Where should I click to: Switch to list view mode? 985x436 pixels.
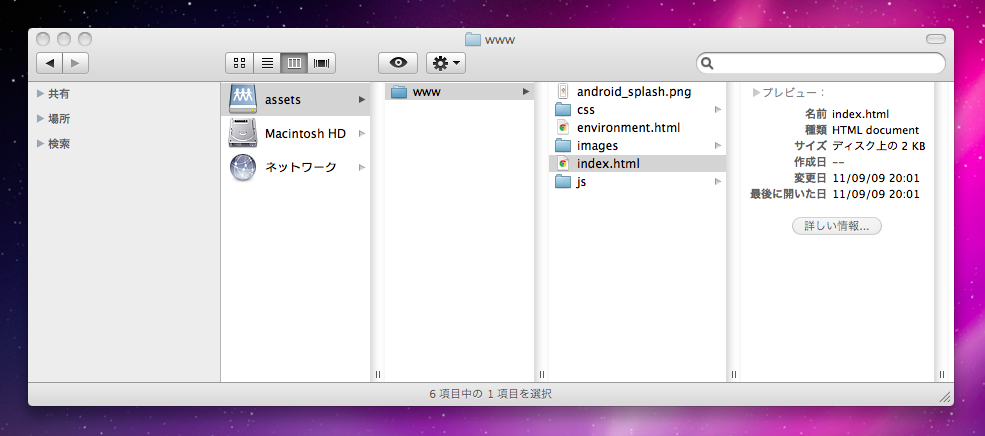pos(267,63)
